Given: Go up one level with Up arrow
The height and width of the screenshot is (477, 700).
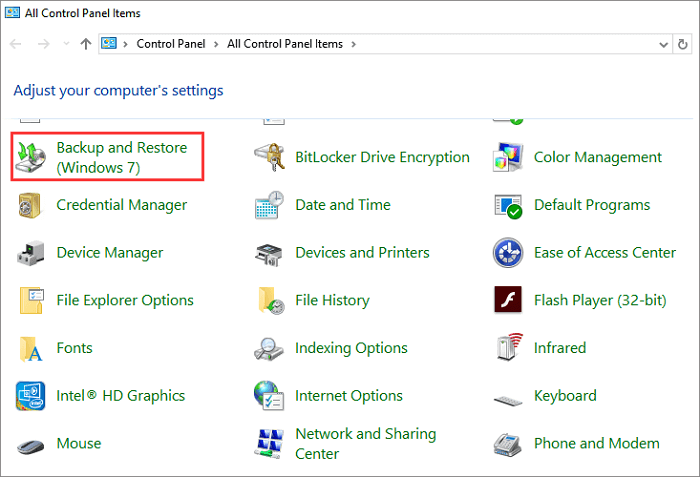Looking at the screenshot, I should 86,44.
